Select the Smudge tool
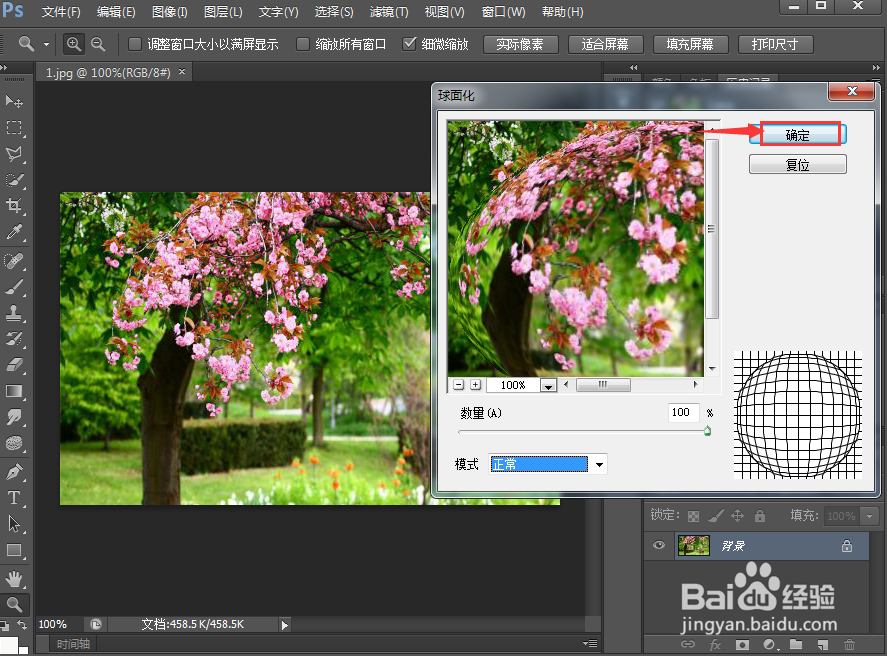Screen dimensions: 887x656 pos(14,417)
